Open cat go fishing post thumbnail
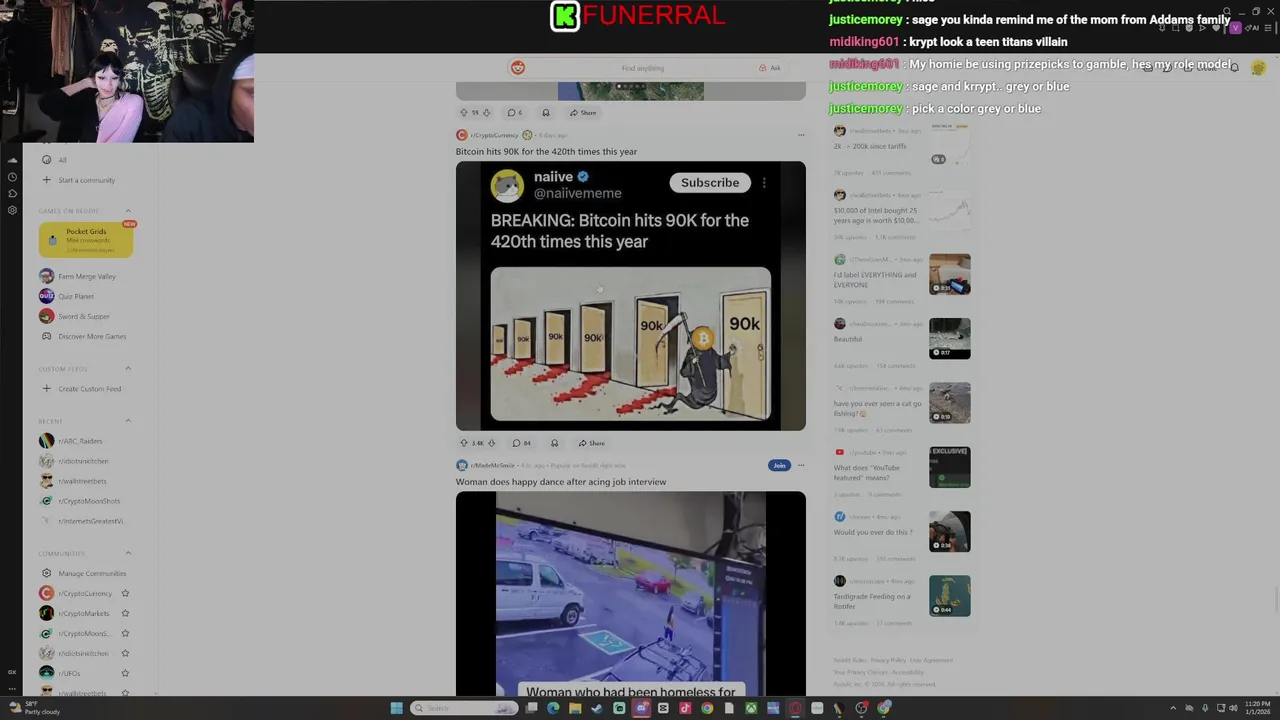Screen dimensions: 1280x720 click(949, 403)
